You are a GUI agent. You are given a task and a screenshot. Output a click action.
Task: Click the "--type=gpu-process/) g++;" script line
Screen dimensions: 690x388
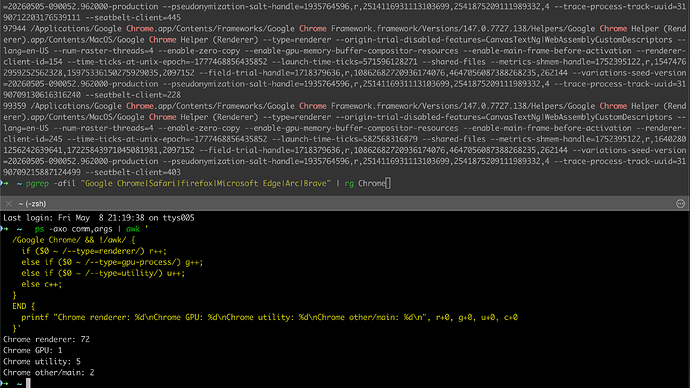(x=112, y=262)
